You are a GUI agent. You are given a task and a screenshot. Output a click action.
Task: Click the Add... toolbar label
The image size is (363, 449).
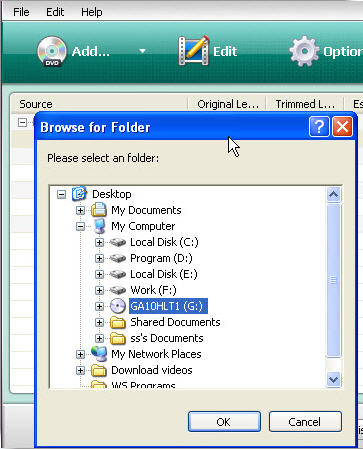tap(91, 51)
